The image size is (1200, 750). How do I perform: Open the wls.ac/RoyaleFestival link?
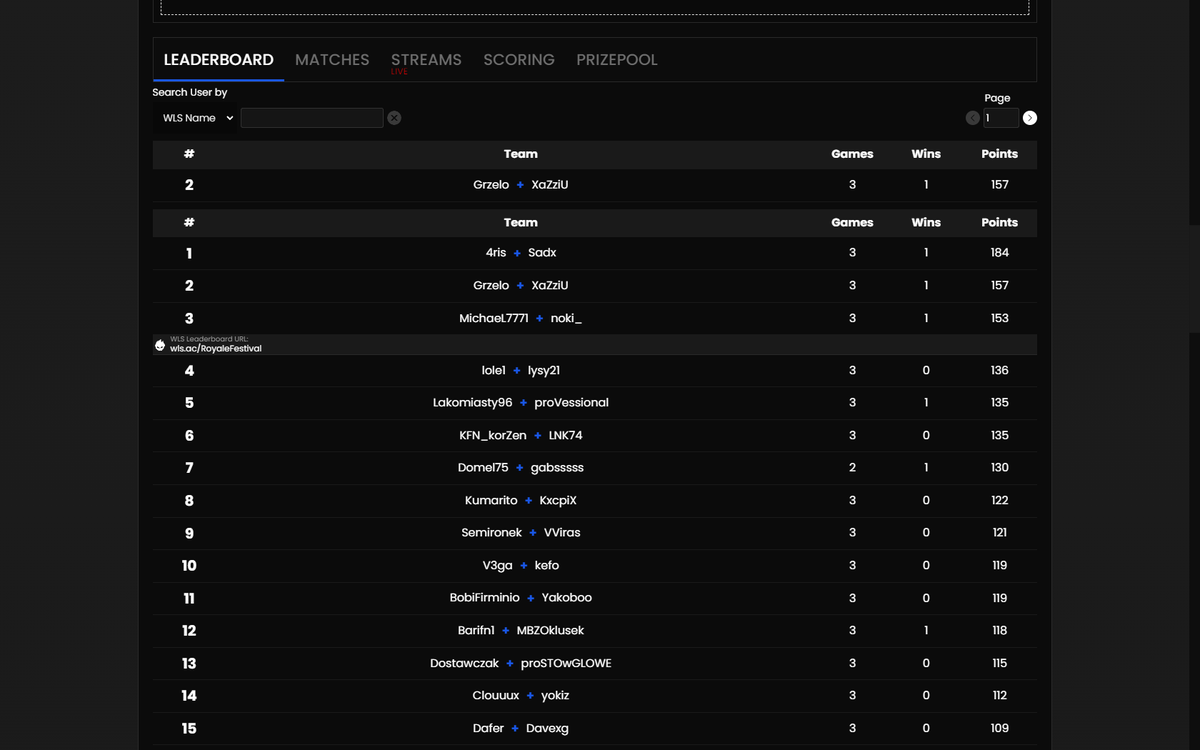point(216,349)
